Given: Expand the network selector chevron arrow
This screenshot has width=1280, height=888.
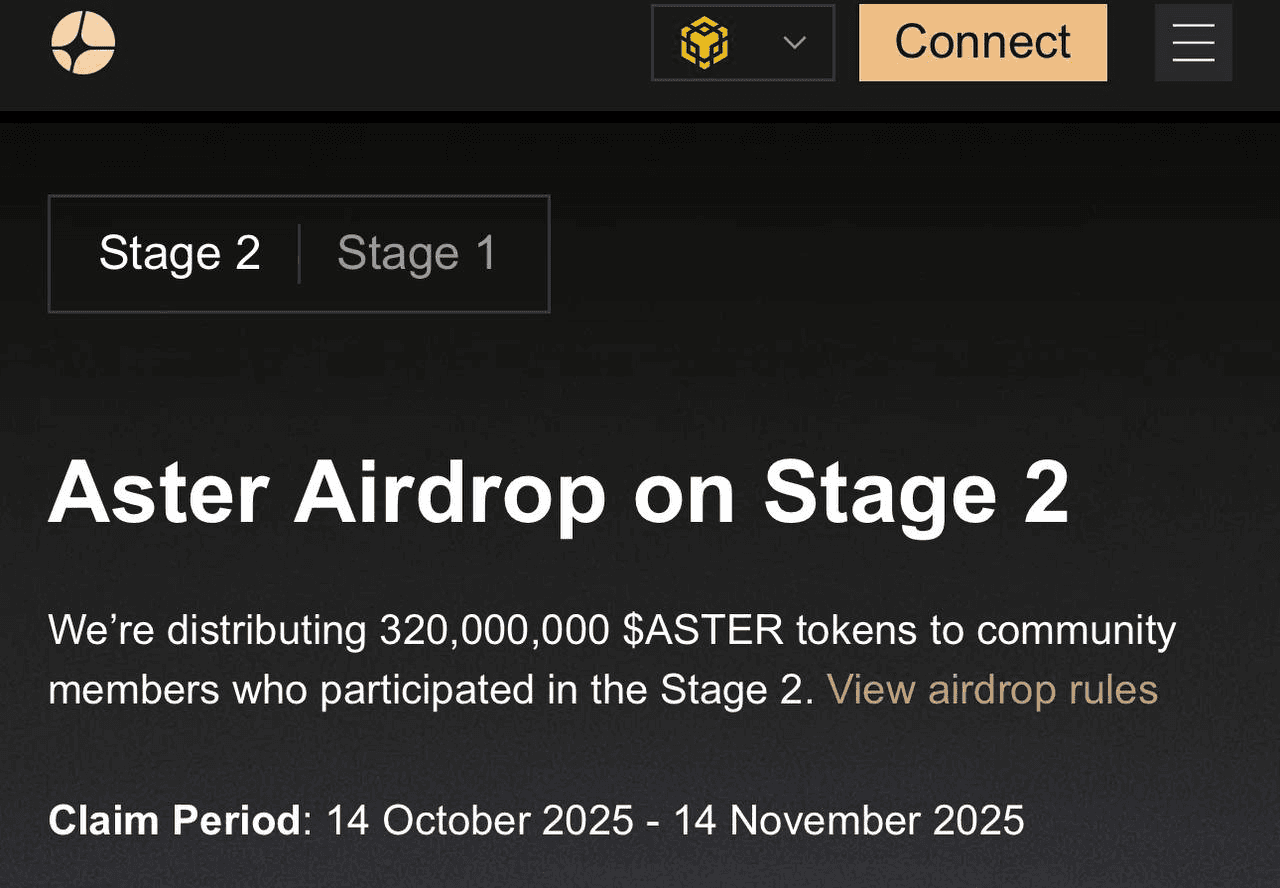Looking at the screenshot, I should [794, 43].
